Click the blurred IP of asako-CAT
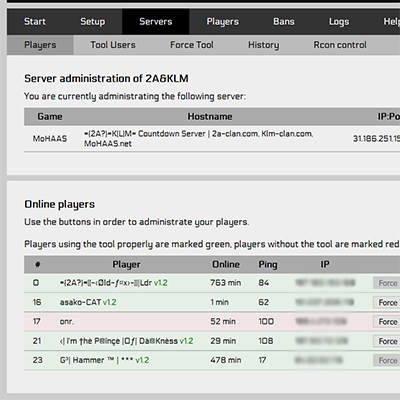400x400 pixels. click(324, 302)
